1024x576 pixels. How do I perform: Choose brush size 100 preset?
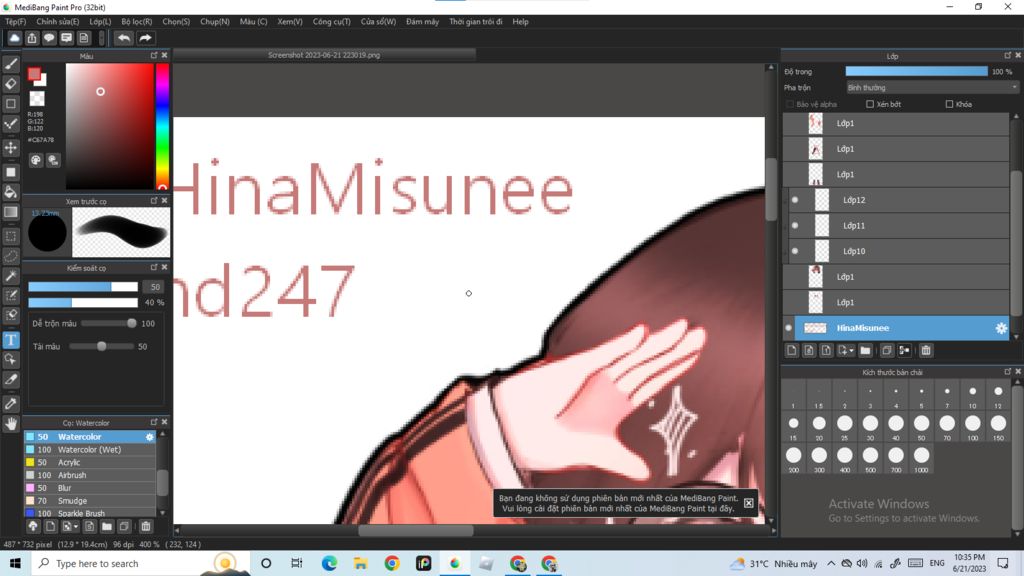pyautogui.click(x=972, y=424)
